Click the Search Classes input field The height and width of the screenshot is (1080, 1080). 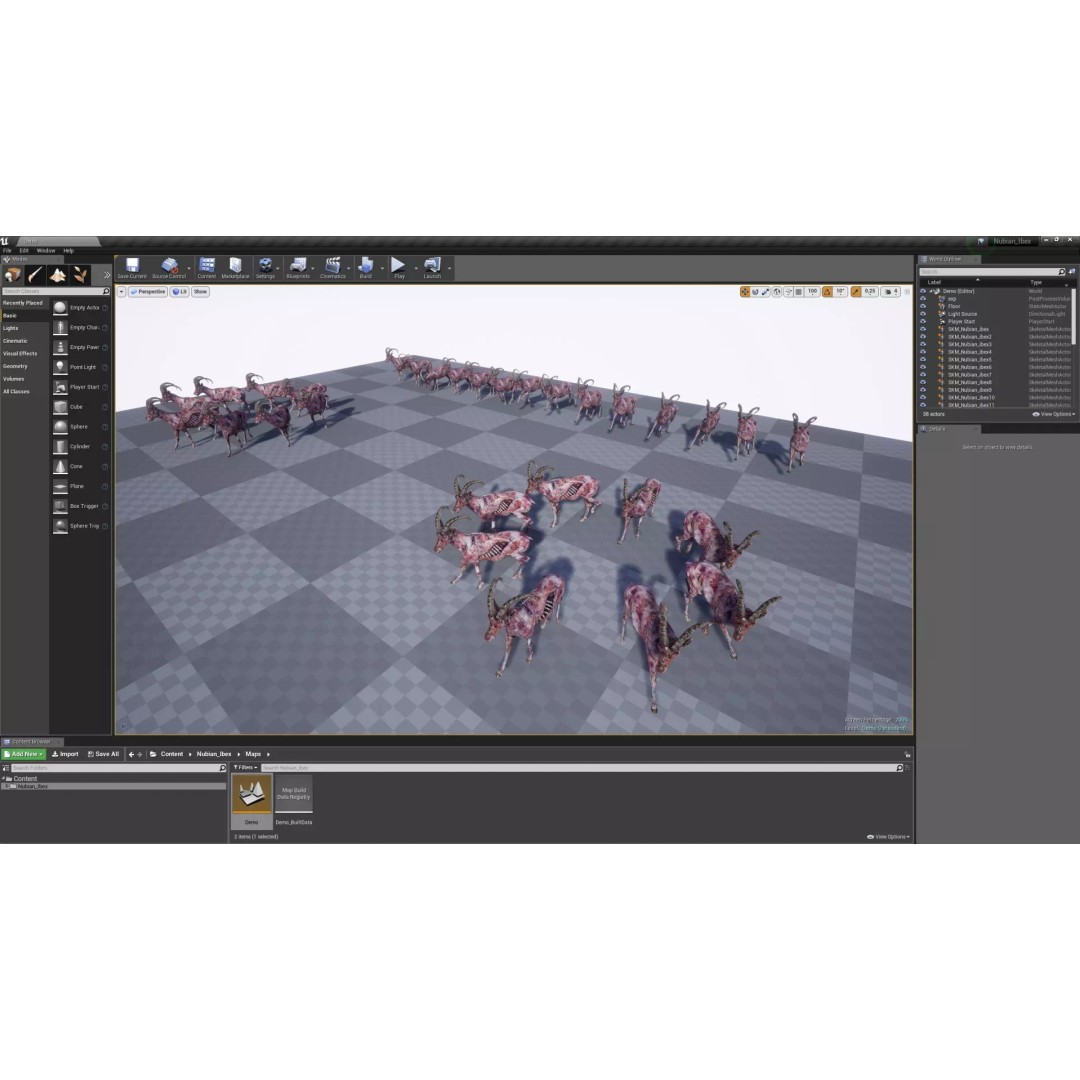click(x=55, y=291)
